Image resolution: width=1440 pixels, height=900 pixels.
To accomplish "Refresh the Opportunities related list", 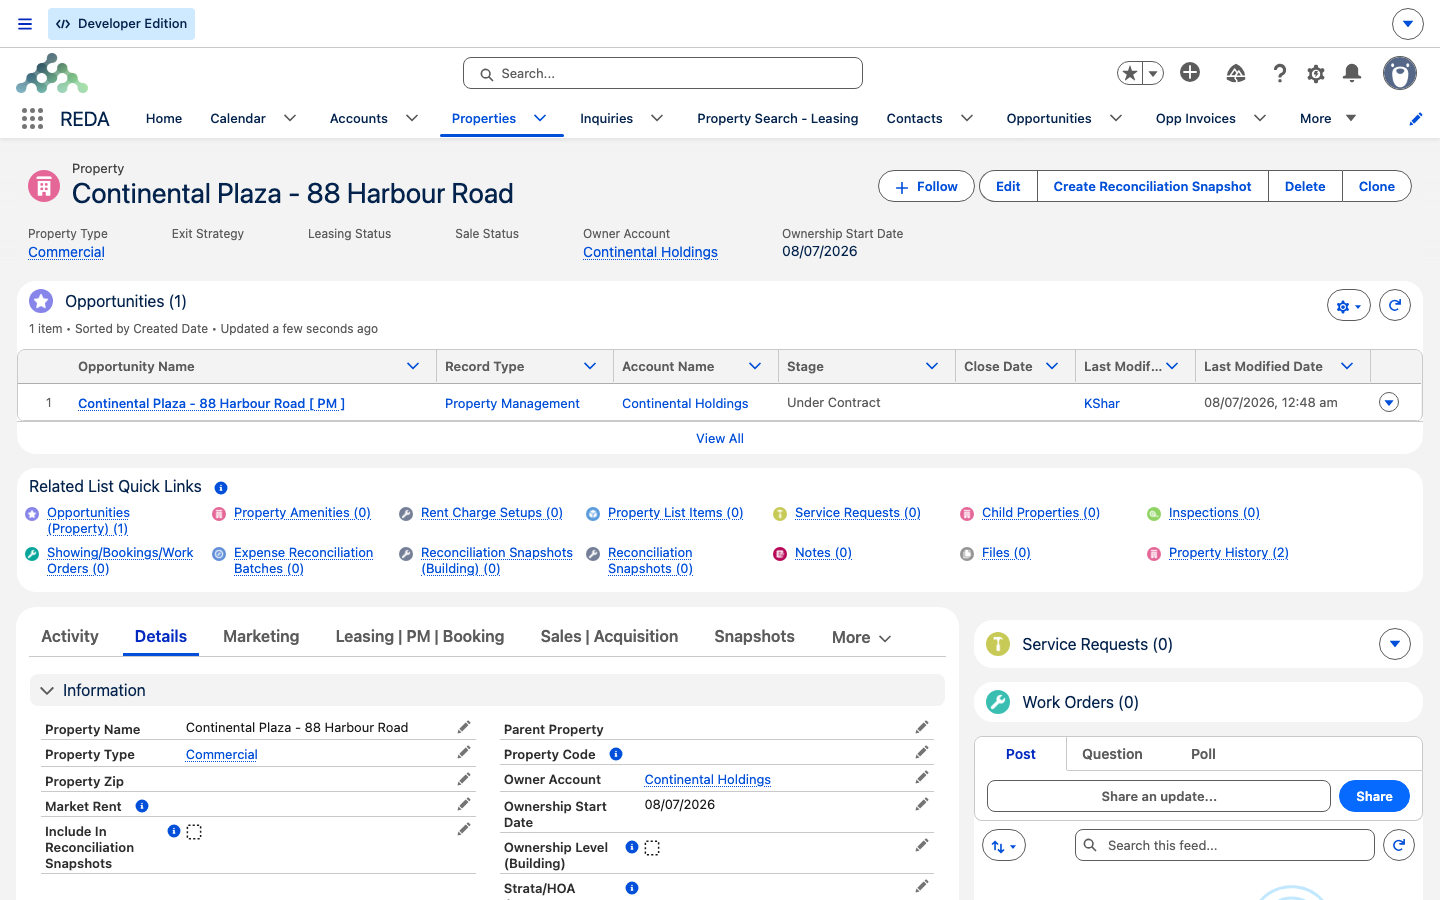I will [x=1395, y=305].
